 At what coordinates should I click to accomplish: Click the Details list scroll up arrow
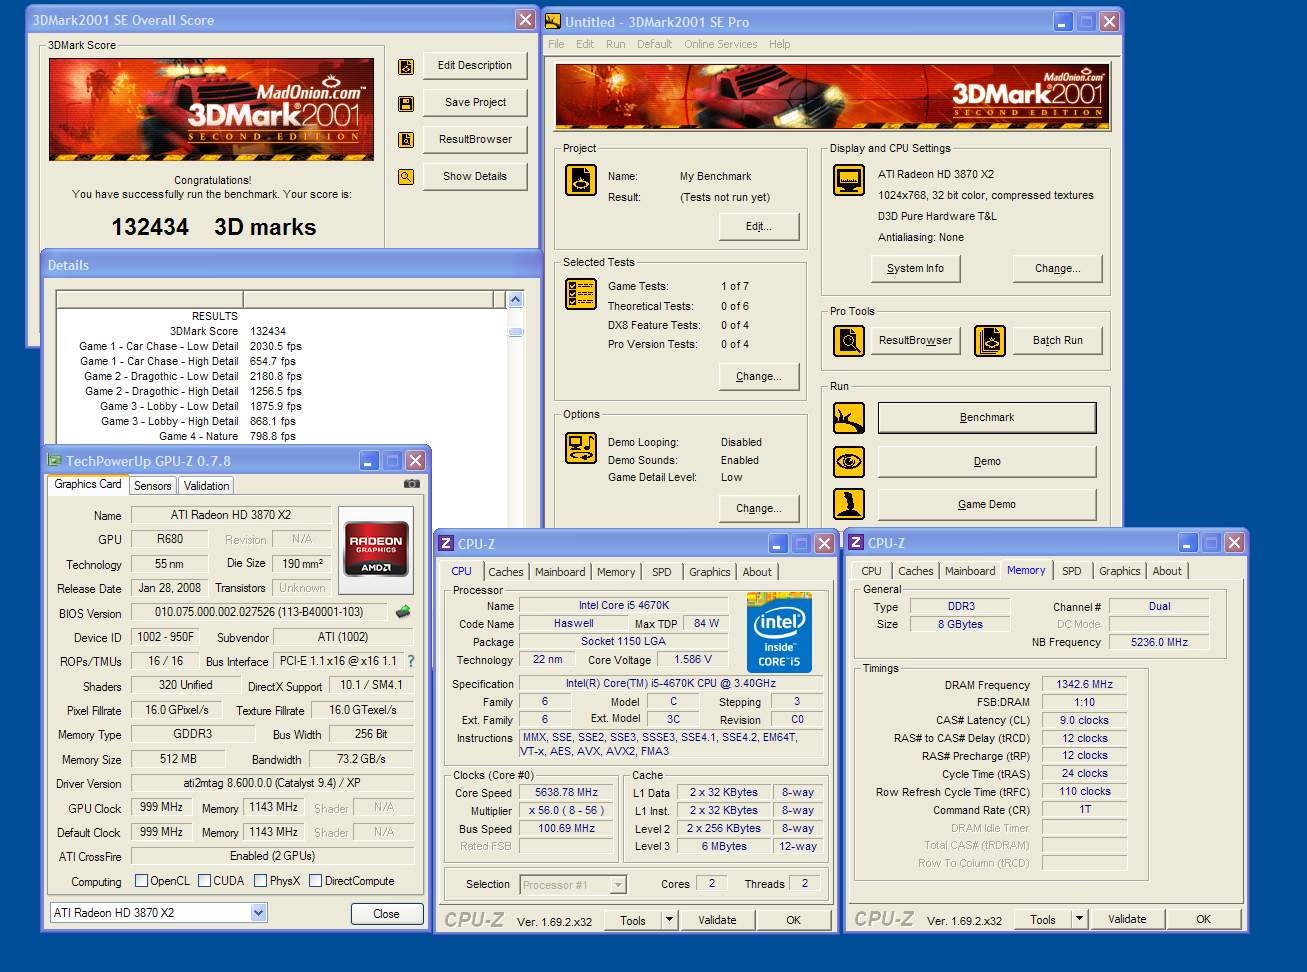tap(516, 299)
